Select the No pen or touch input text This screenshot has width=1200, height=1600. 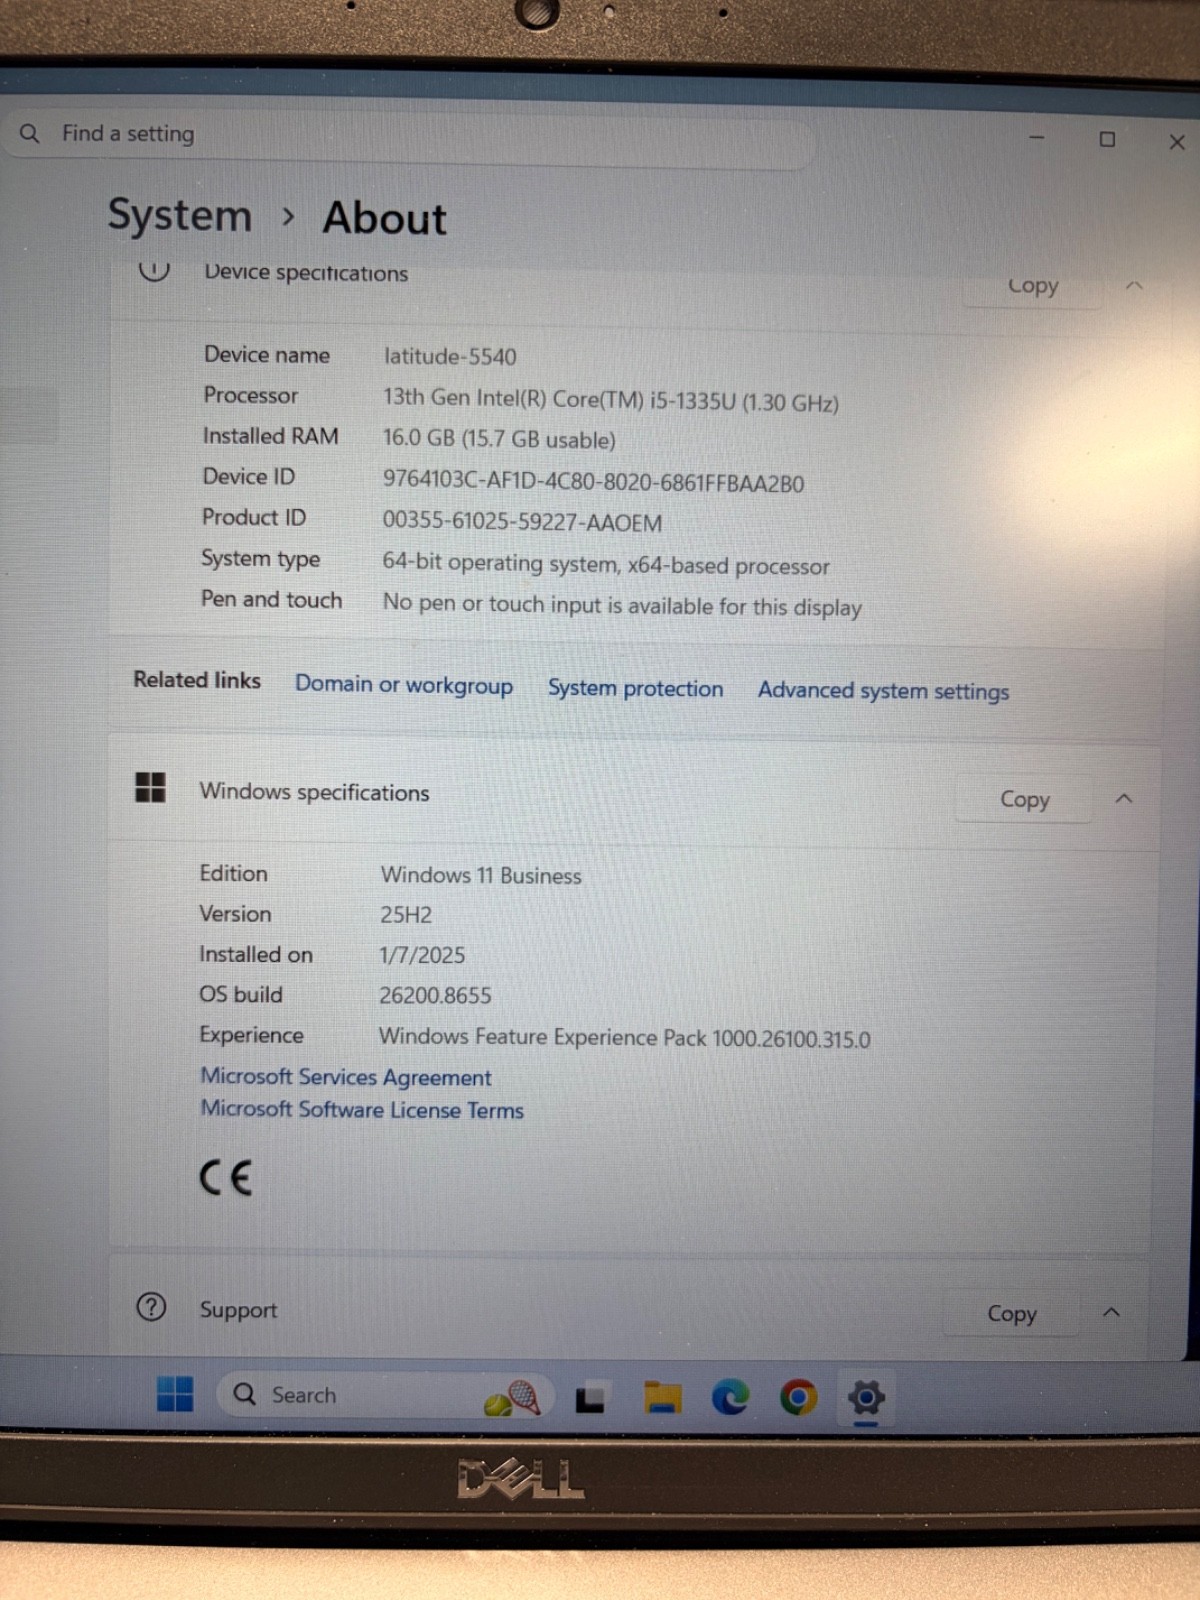(x=622, y=605)
